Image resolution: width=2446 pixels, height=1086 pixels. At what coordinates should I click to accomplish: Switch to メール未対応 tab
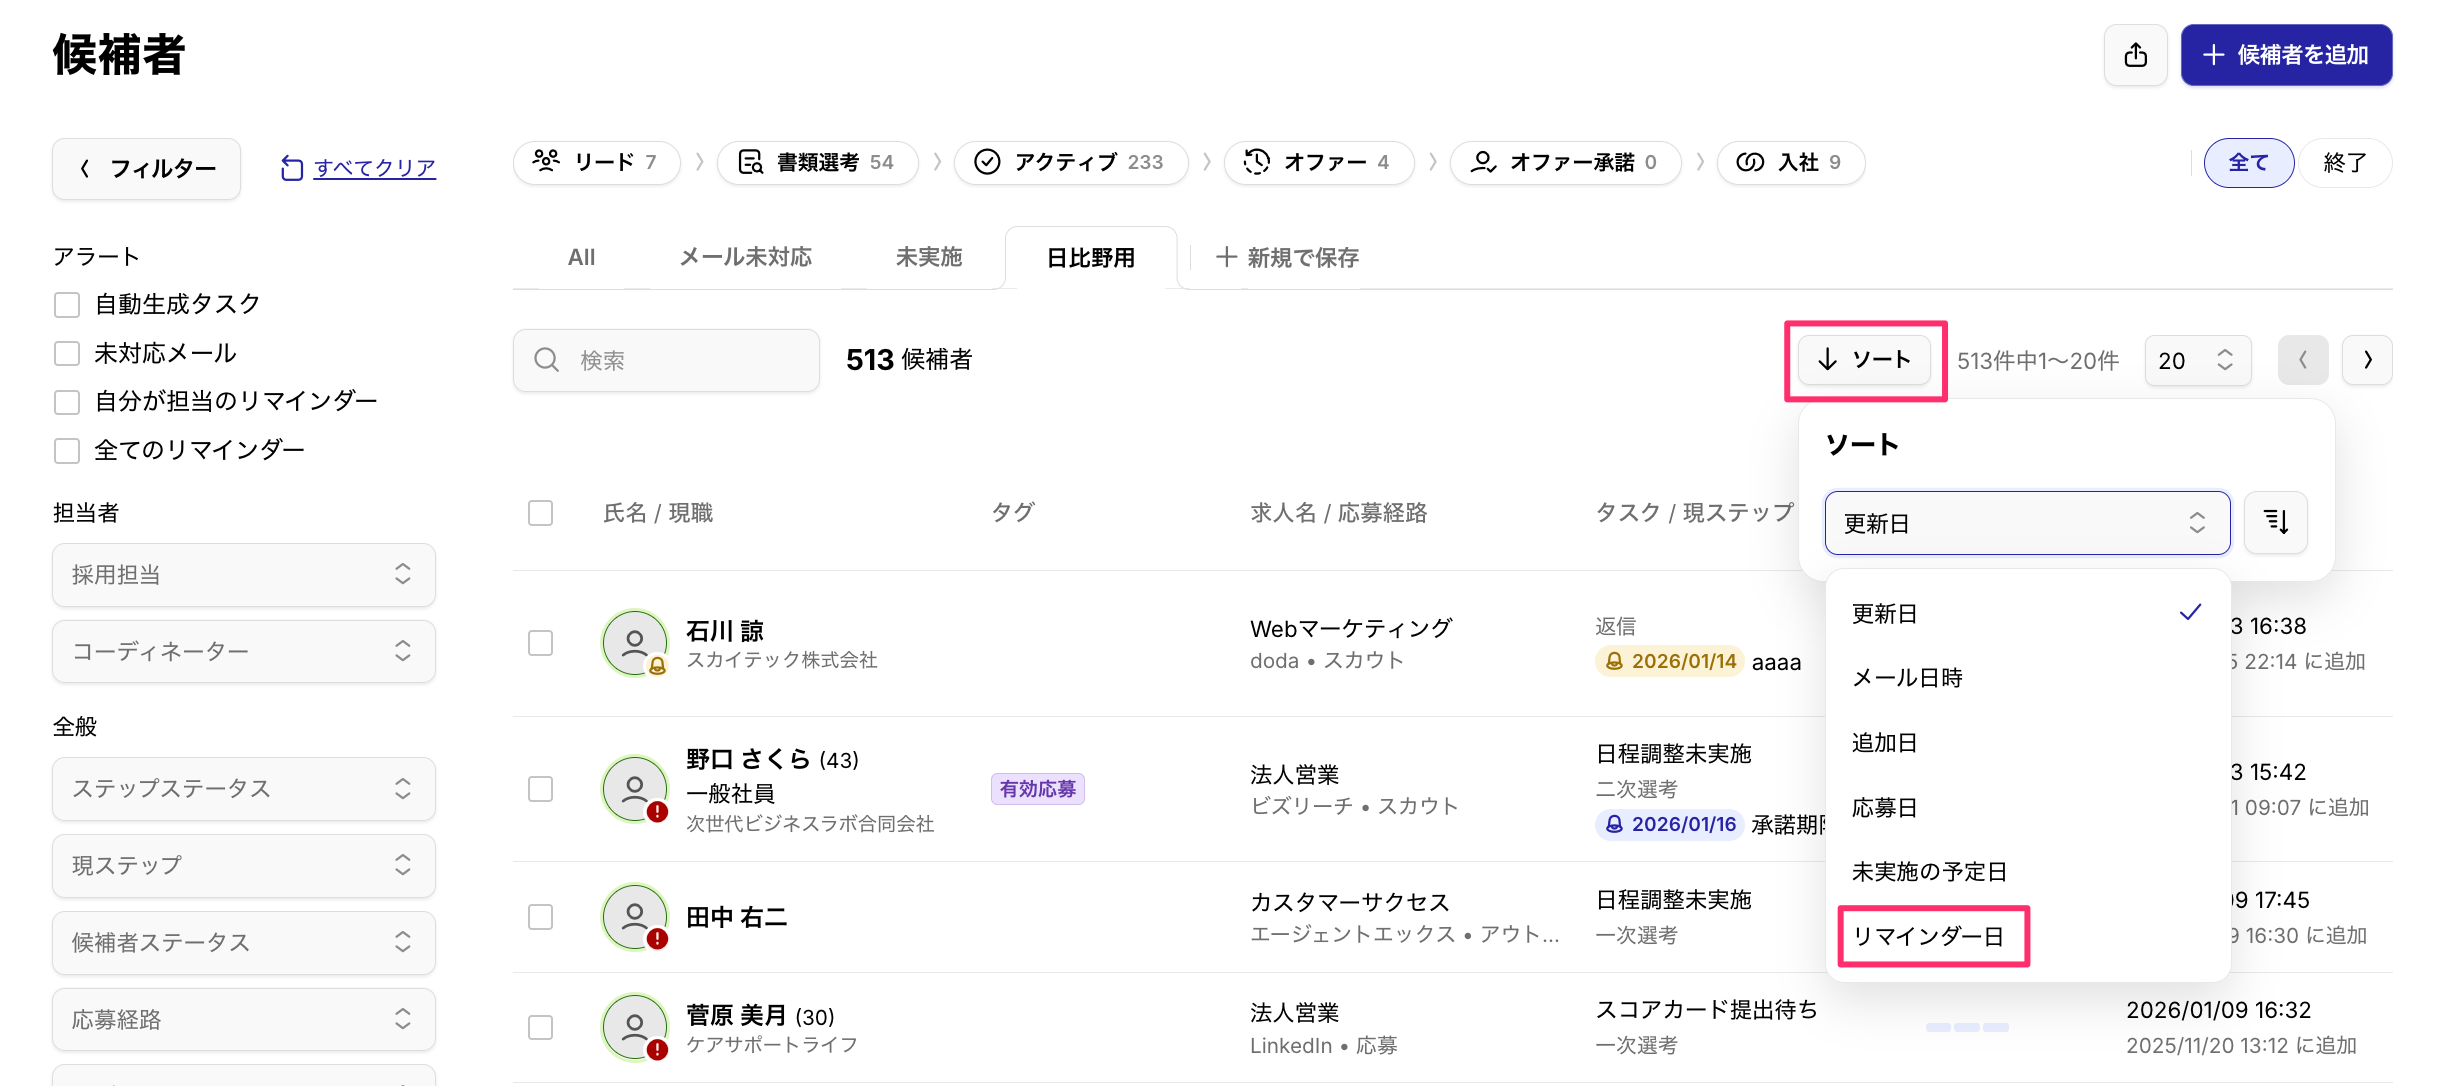745,258
